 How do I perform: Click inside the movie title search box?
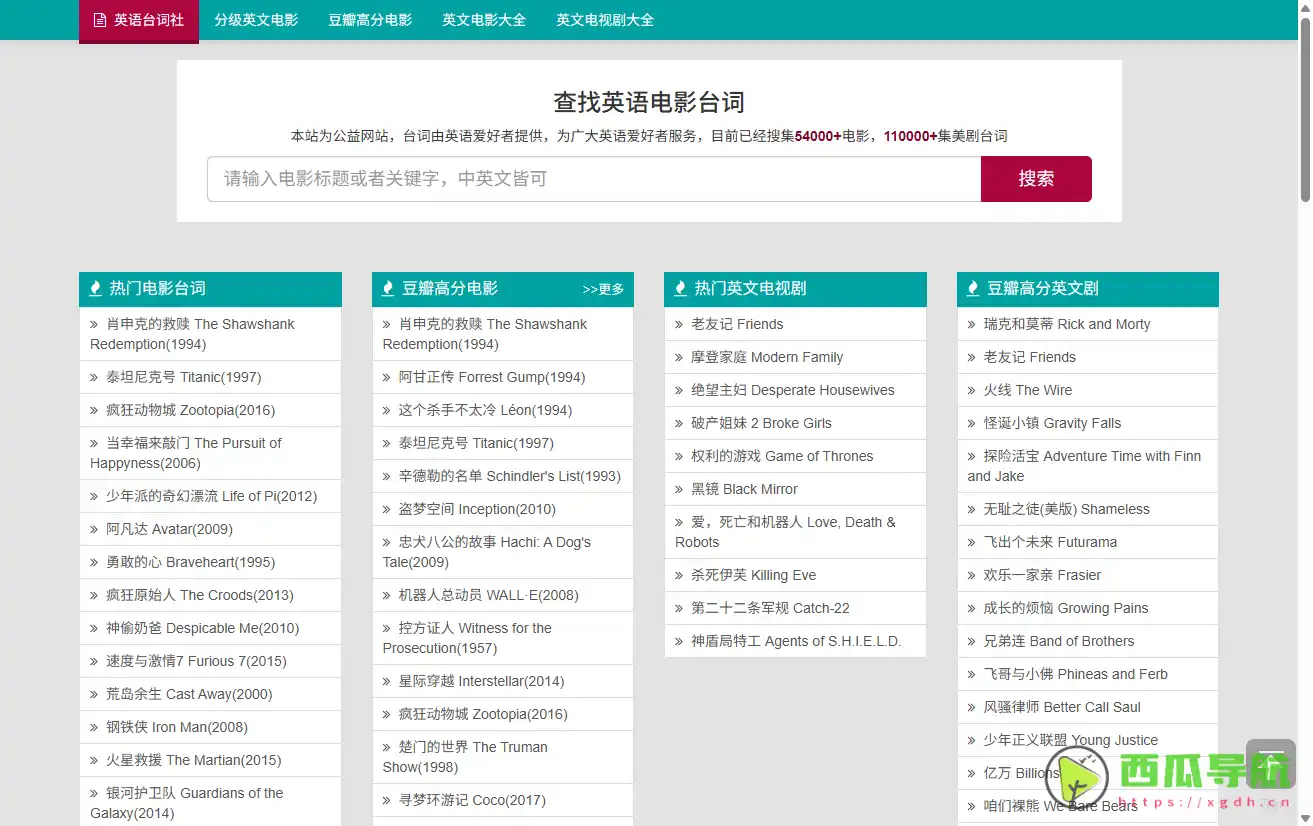(x=595, y=178)
